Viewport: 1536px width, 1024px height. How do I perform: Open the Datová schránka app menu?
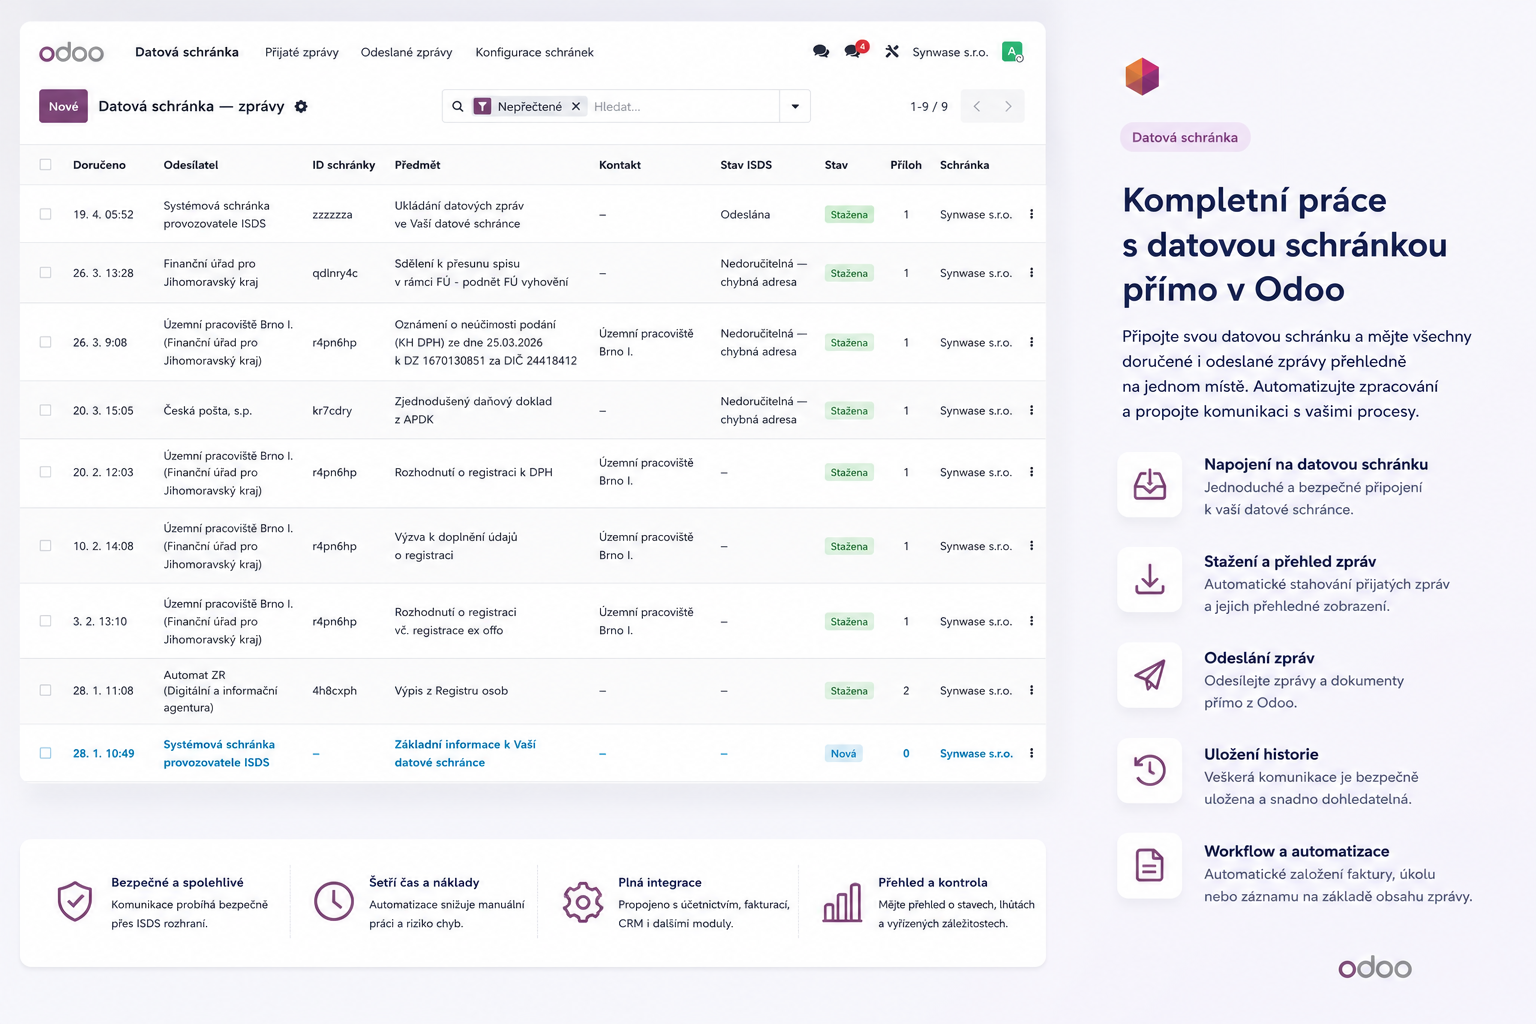coord(187,52)
